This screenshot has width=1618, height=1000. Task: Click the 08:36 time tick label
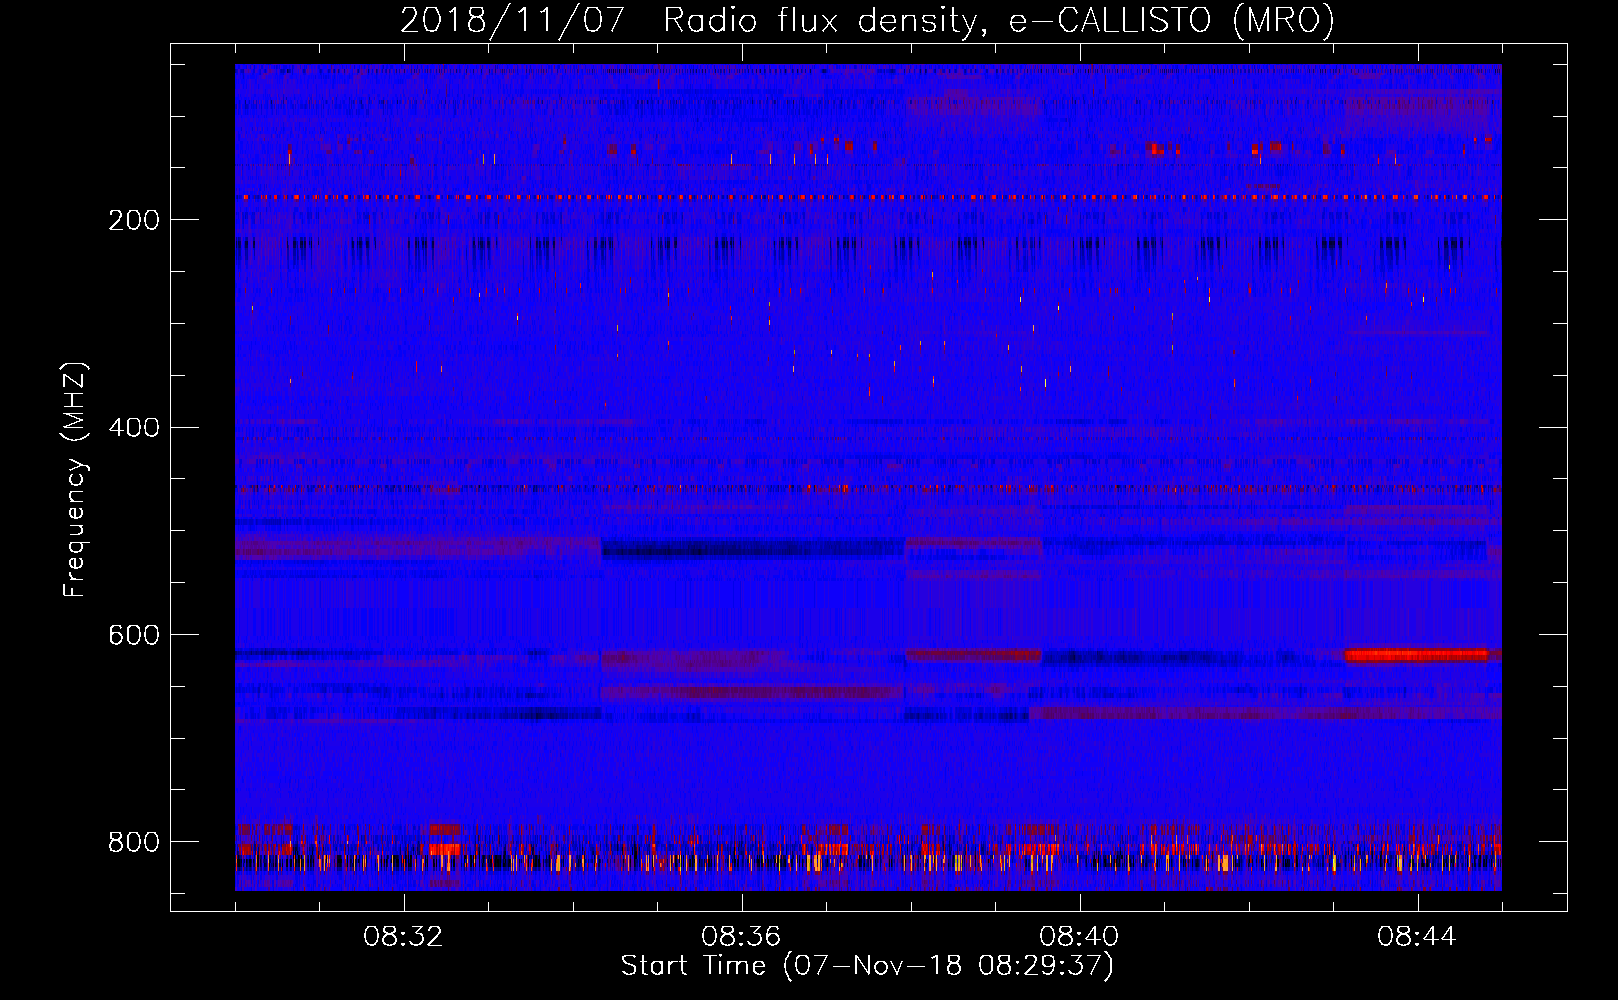point(741,937)
